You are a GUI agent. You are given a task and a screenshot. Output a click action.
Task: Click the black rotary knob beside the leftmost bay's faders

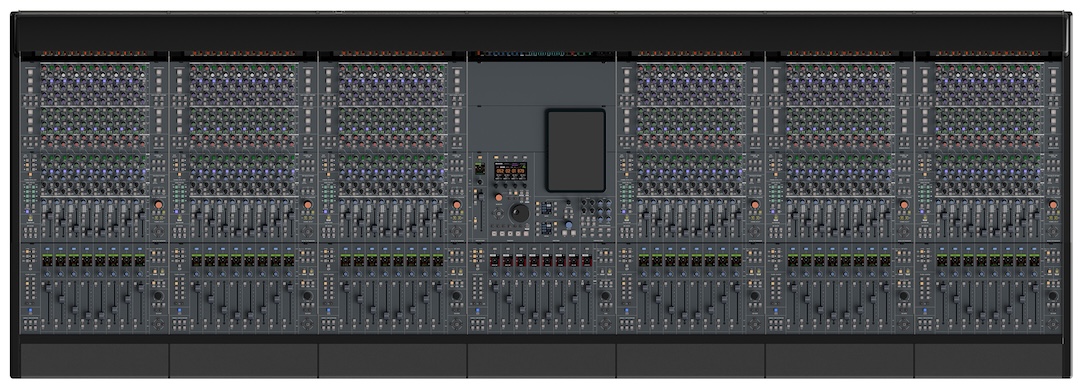tap(158, 296)
